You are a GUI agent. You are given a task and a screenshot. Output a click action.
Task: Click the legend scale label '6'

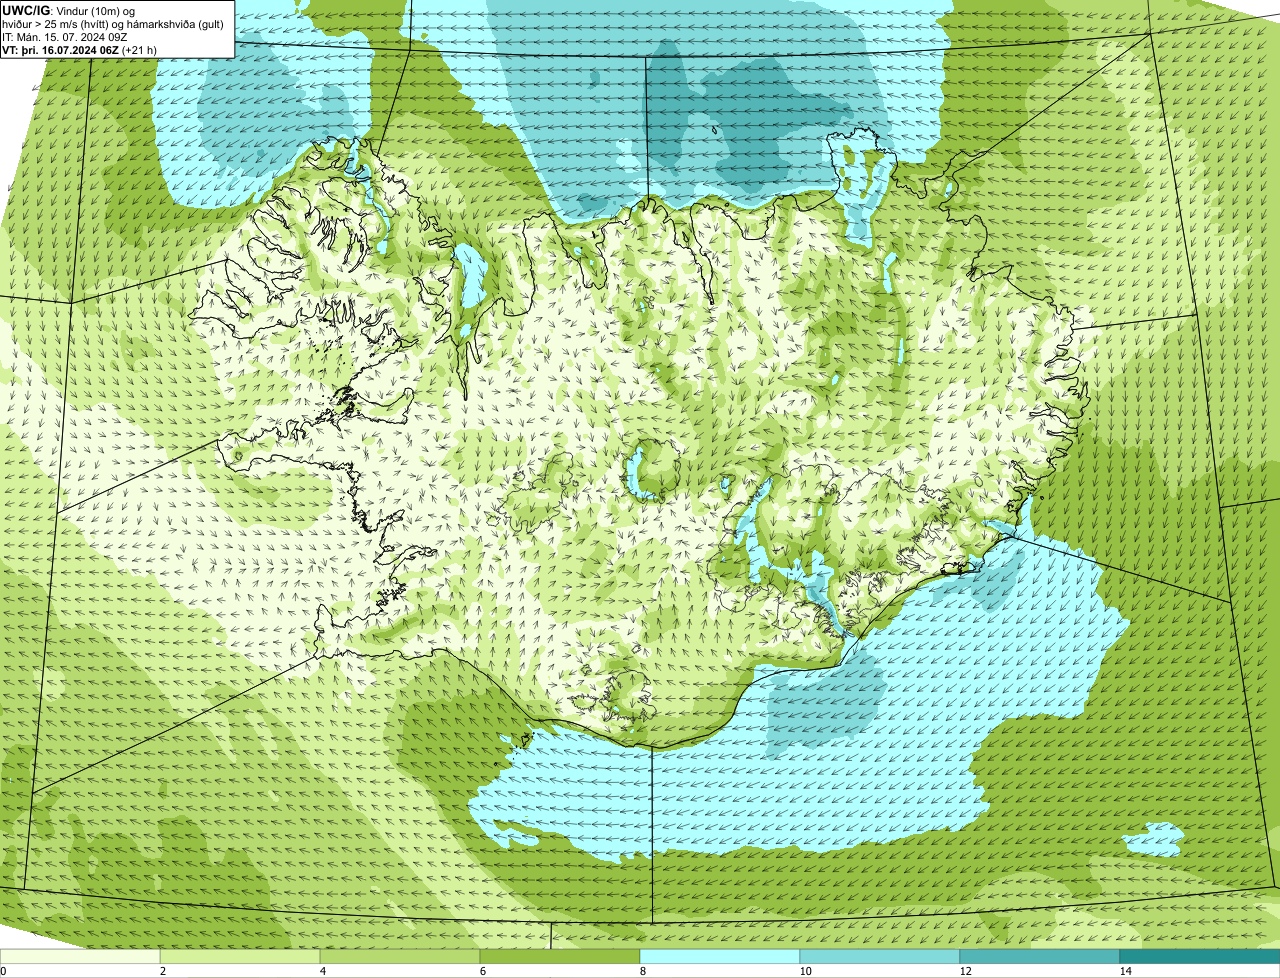[x=482, y=971]
